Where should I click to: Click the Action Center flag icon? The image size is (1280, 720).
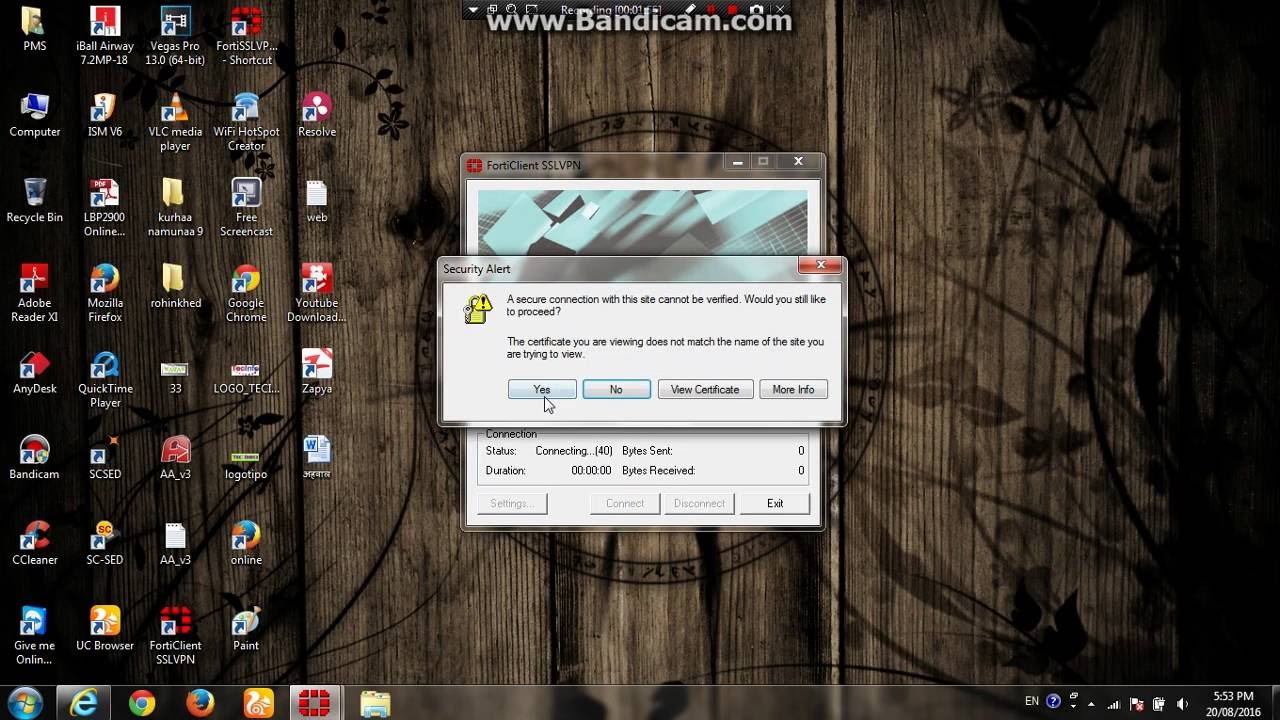click(1137, 704)
